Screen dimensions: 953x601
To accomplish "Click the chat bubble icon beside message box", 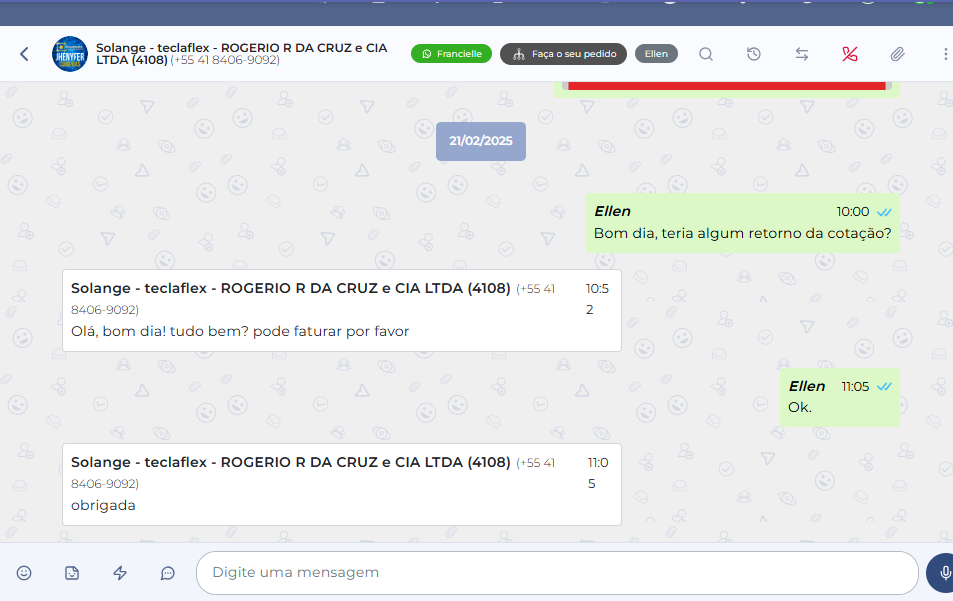I will coord(168,573).
